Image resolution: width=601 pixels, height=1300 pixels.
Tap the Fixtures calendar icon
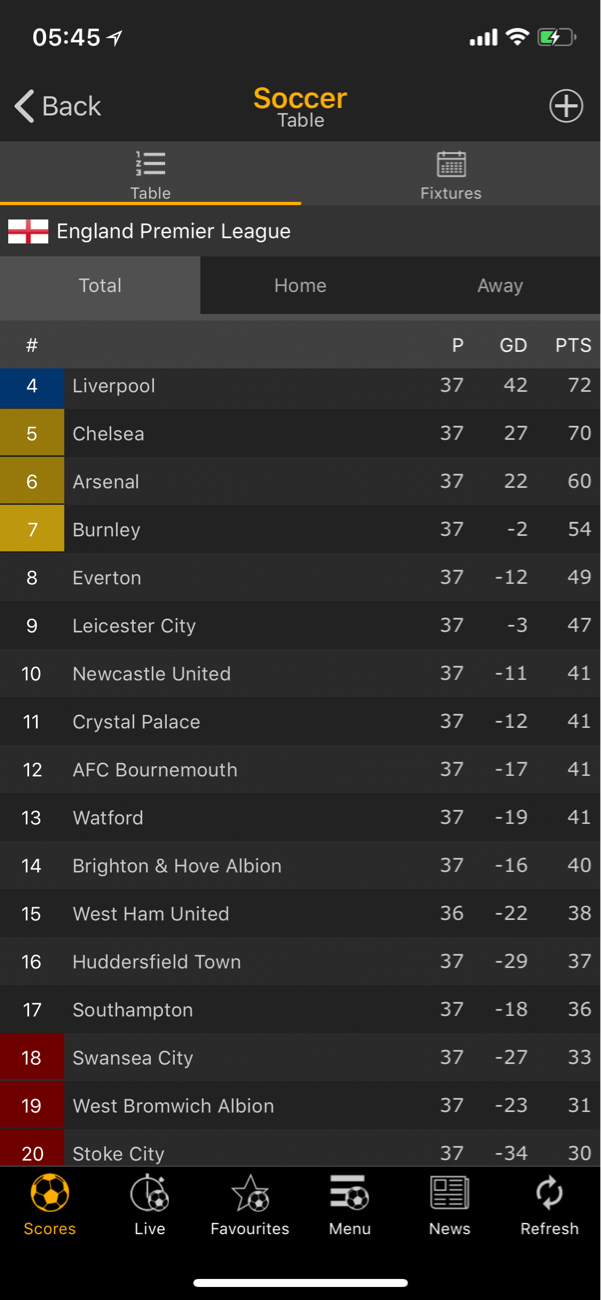coord(451,164)
